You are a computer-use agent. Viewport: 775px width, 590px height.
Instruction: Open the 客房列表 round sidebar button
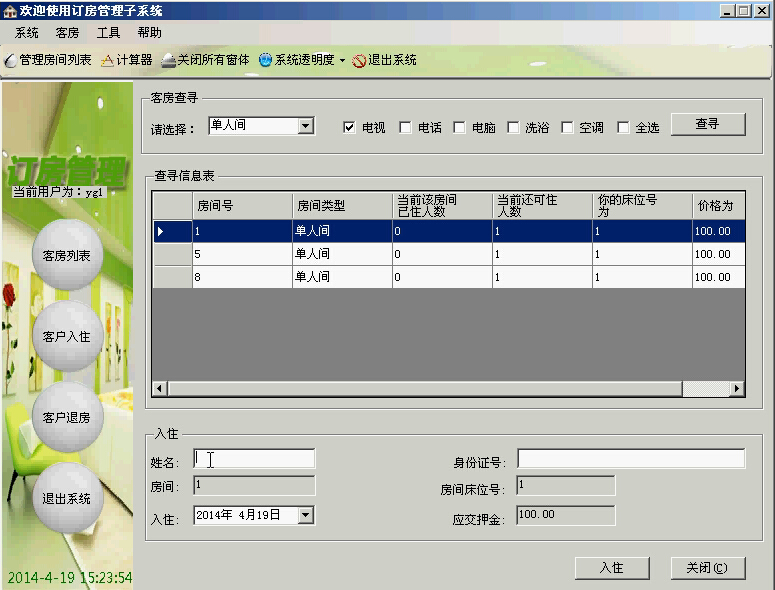[x=67, y=255]
